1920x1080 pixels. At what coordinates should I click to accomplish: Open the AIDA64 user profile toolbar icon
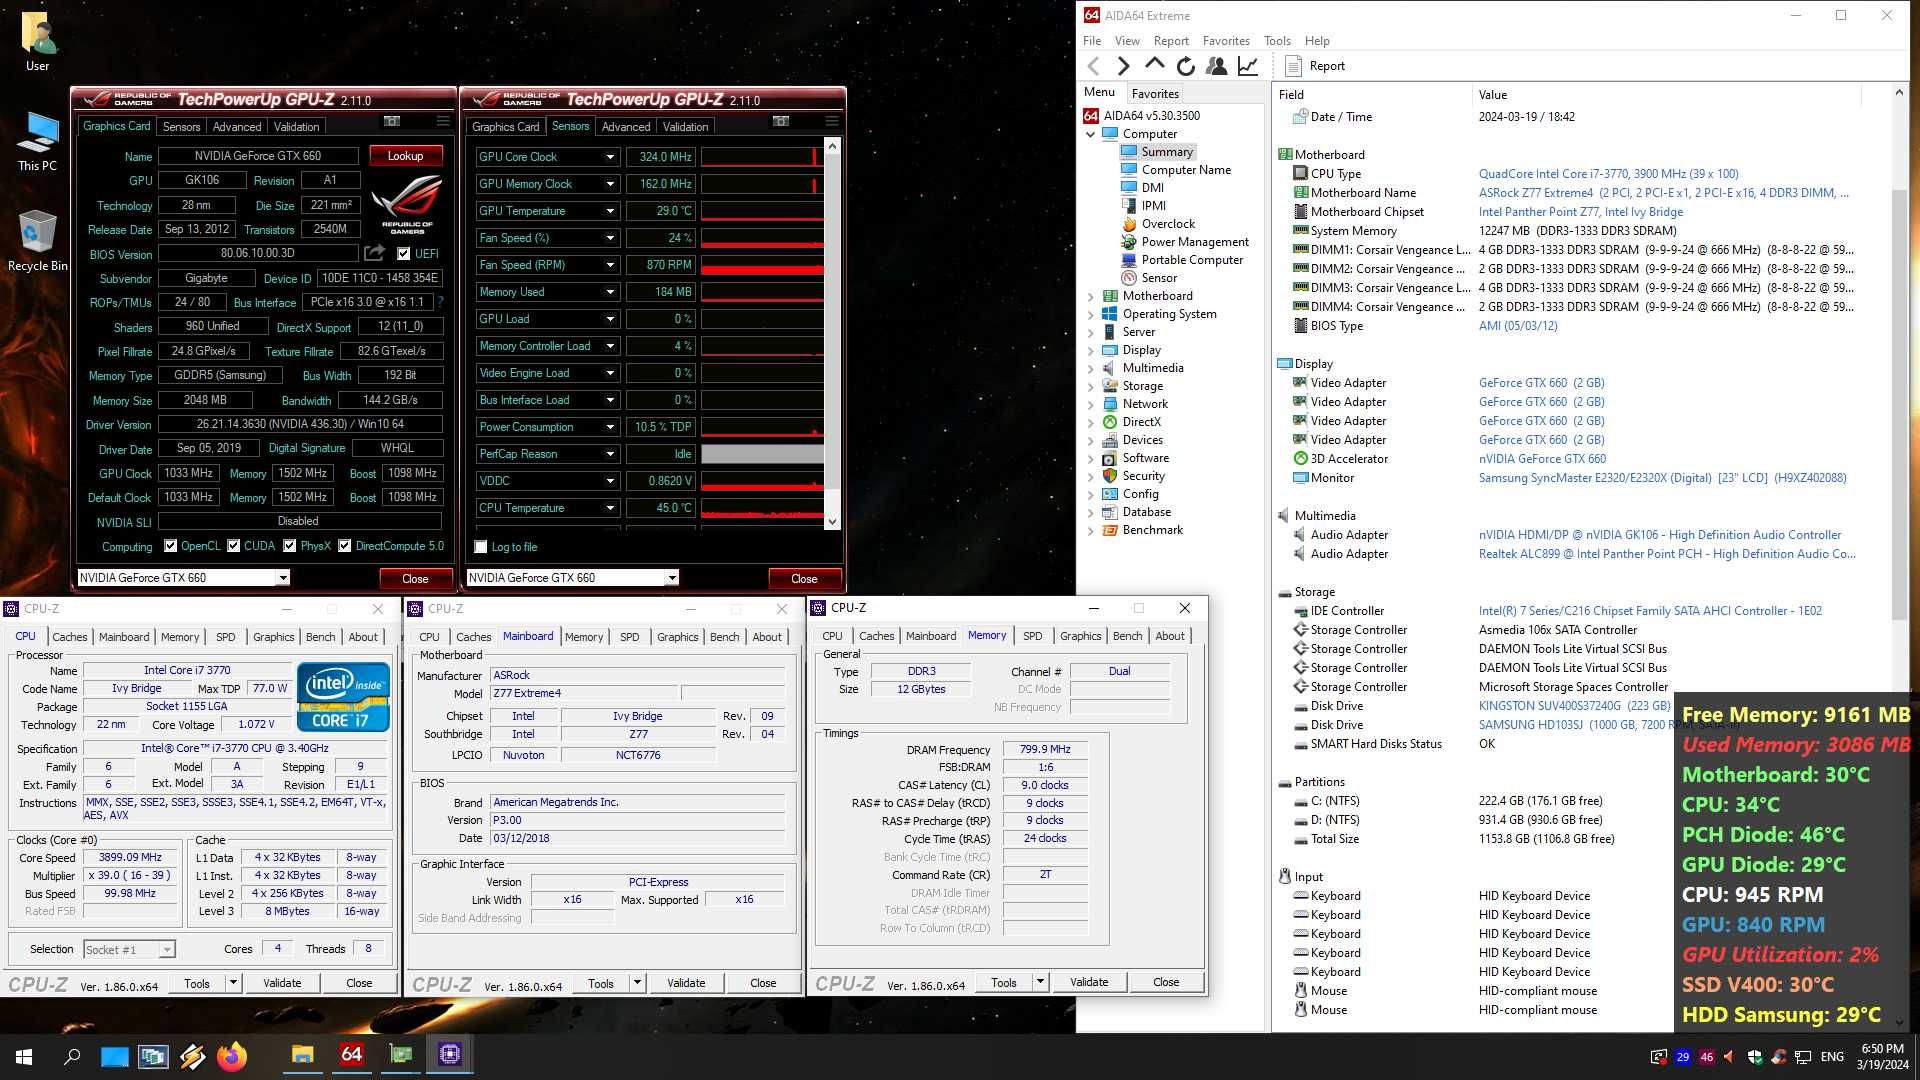click(x=1217, y=66)
